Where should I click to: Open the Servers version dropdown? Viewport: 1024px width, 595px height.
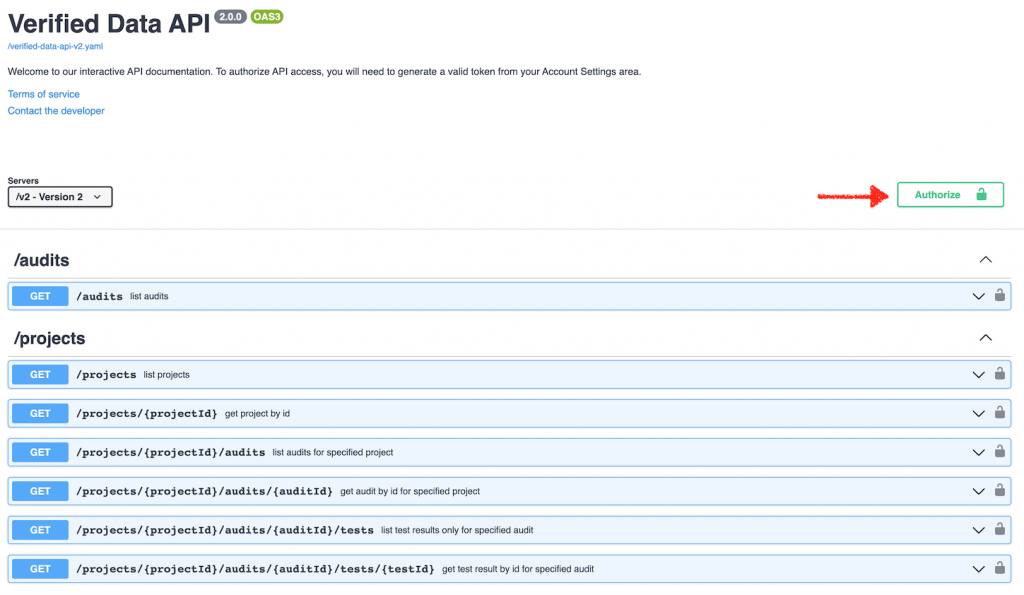click(59, 197)
